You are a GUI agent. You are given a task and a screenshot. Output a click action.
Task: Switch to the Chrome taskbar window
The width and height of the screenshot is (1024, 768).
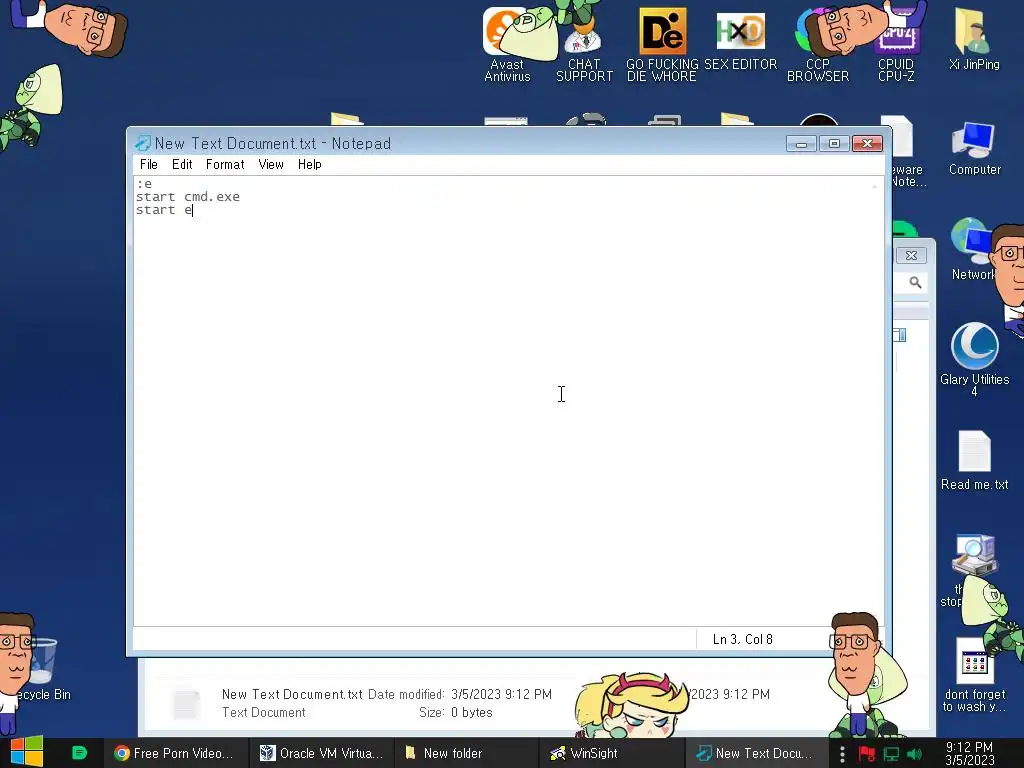point(174,753)
